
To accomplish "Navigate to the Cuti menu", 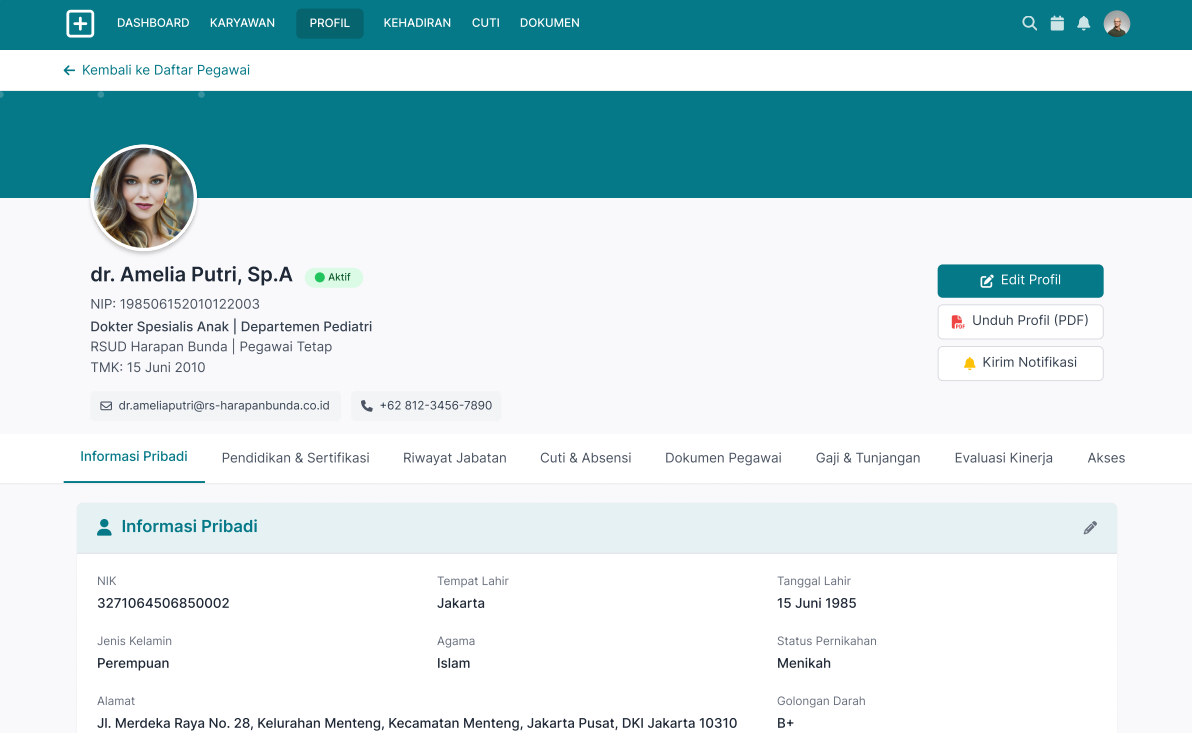I will tap(486, 23).
